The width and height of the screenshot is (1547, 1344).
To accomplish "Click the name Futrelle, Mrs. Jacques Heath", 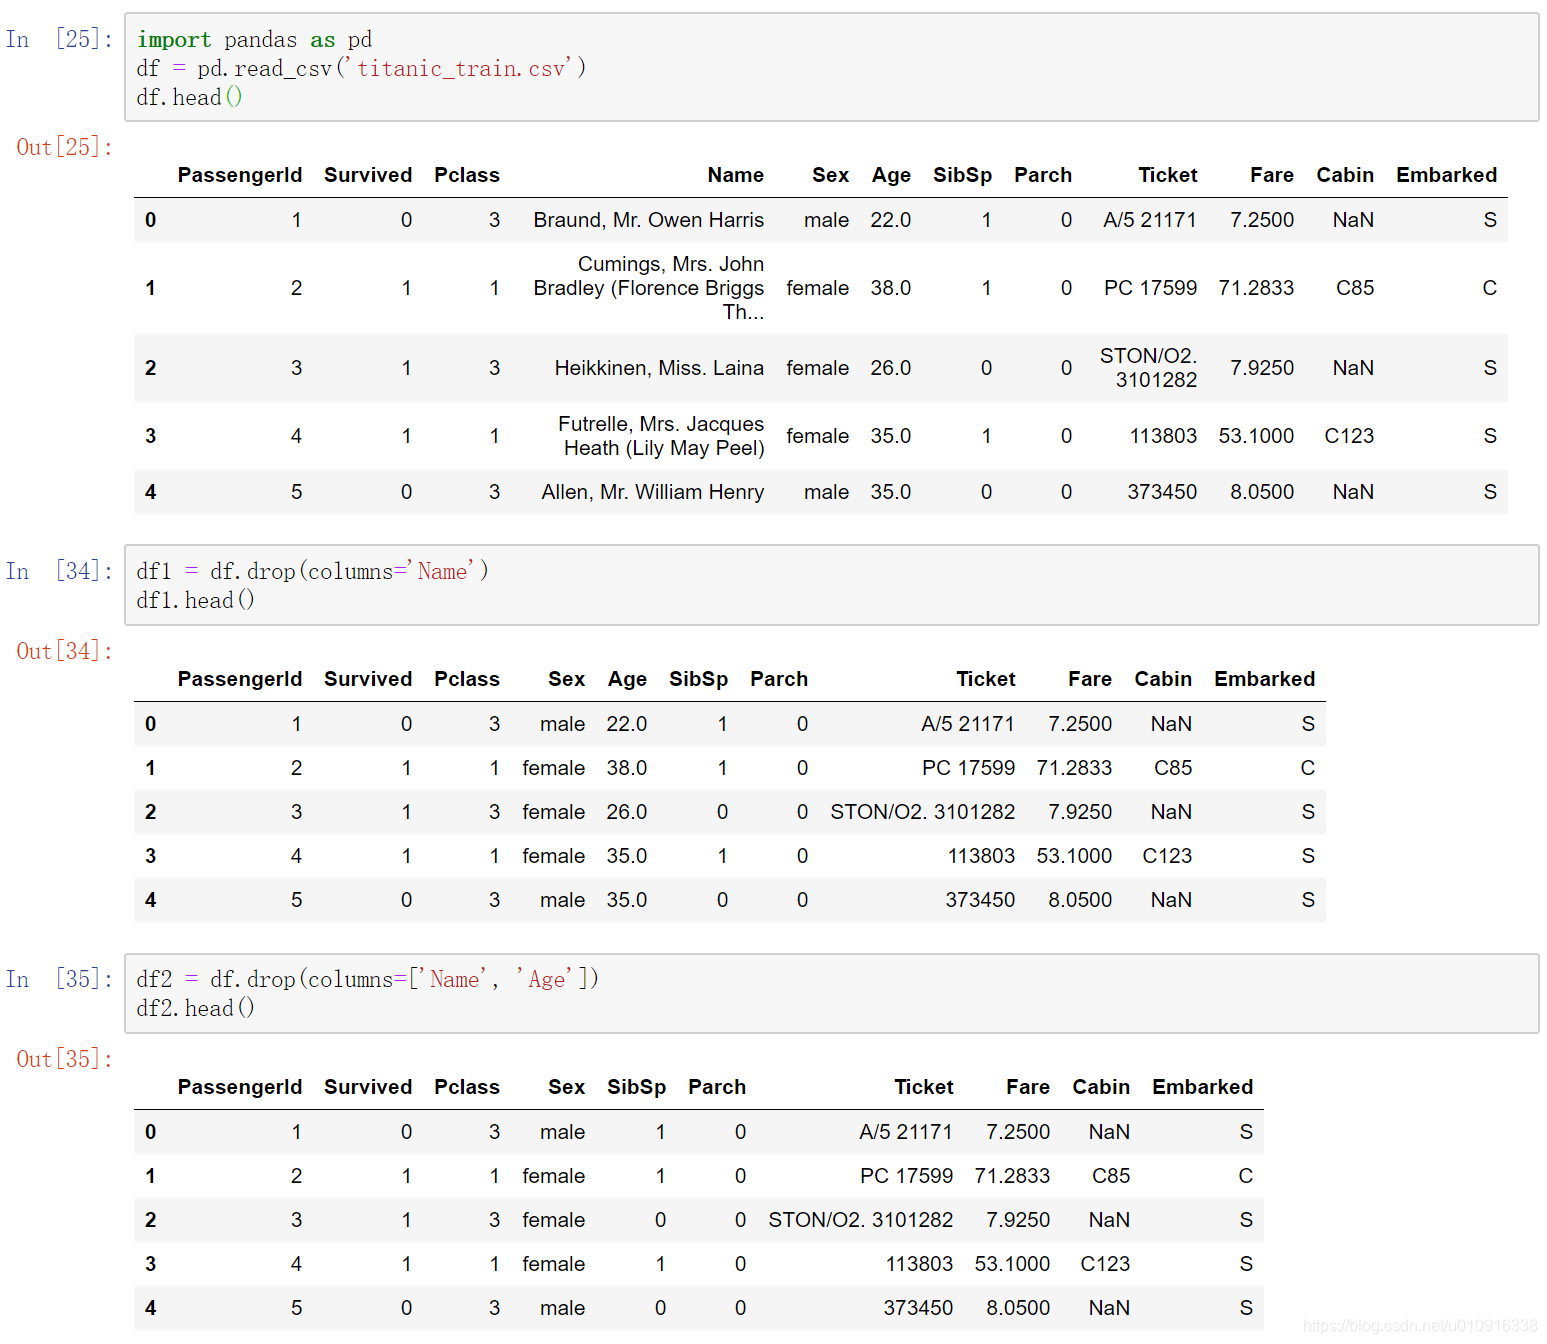I will 660,436.
